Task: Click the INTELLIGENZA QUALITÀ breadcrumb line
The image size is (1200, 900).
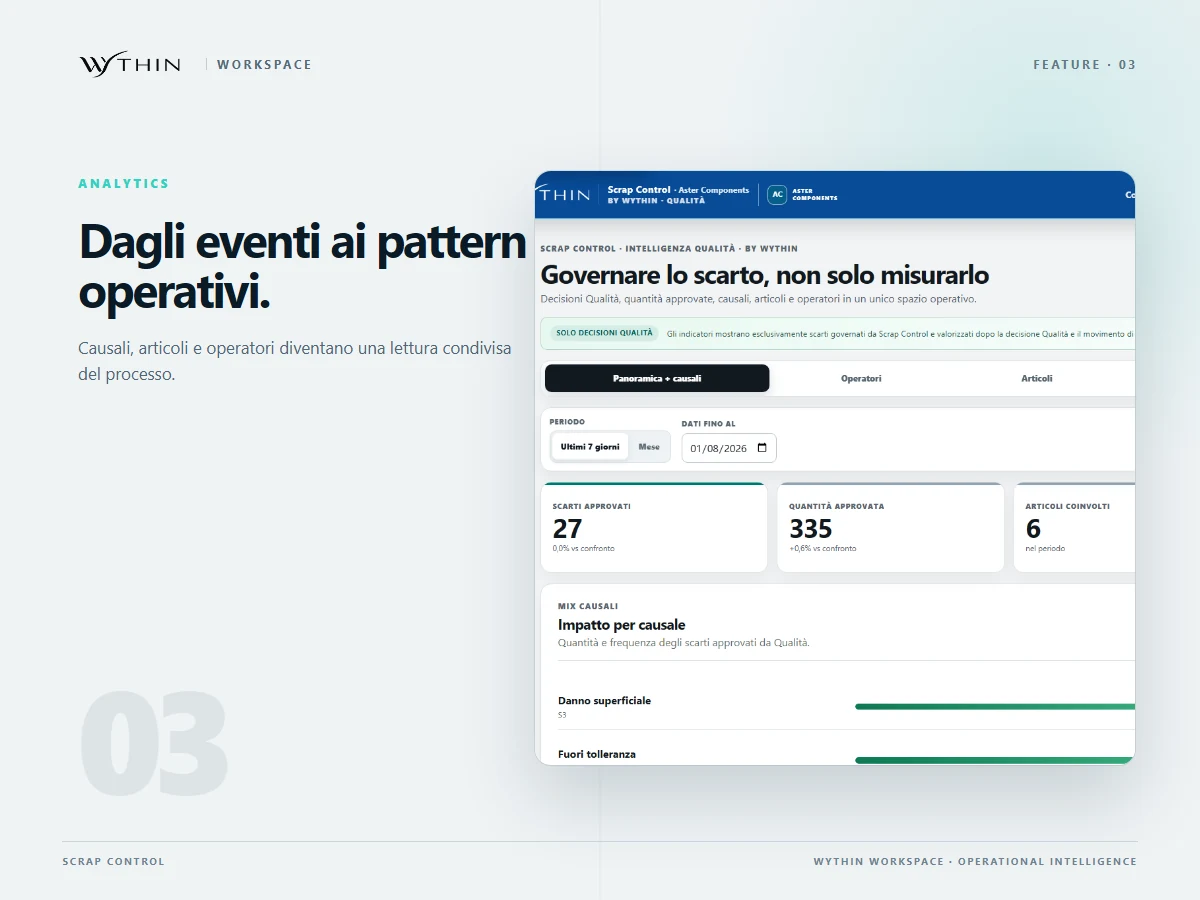Action: (x=669, y=249)
